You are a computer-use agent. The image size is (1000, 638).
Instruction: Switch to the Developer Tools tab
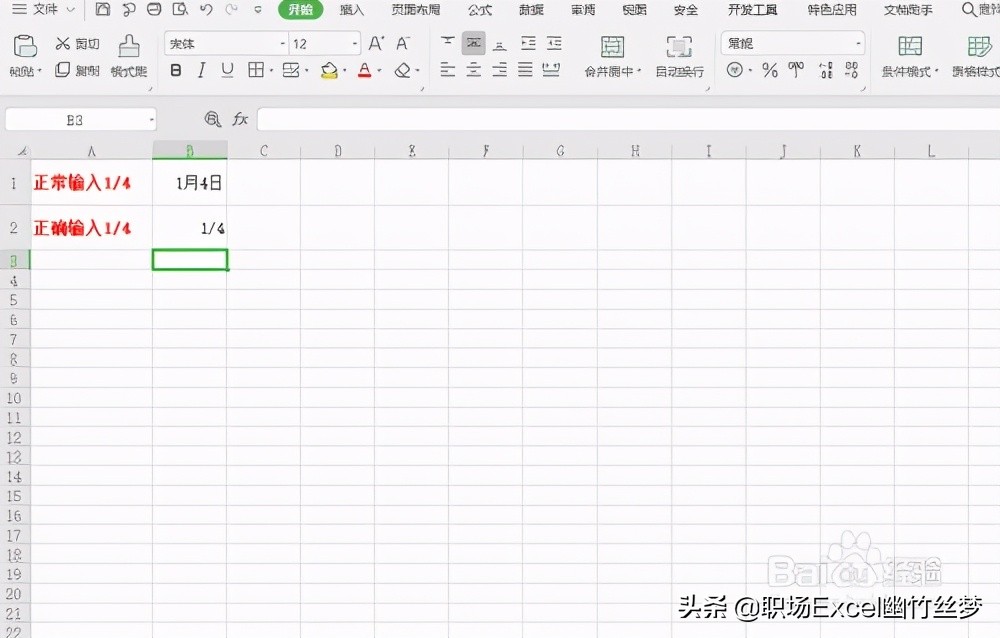click(x=753, y=10)
